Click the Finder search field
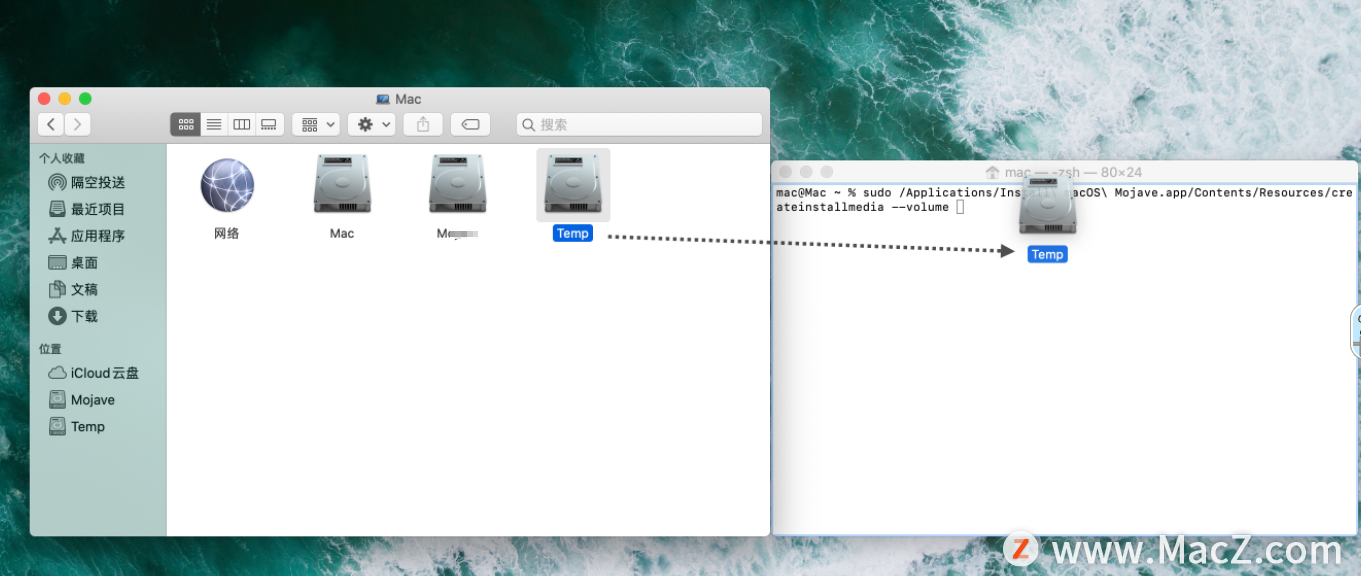Screen dimensions: 1361x576 click(639, 124)
